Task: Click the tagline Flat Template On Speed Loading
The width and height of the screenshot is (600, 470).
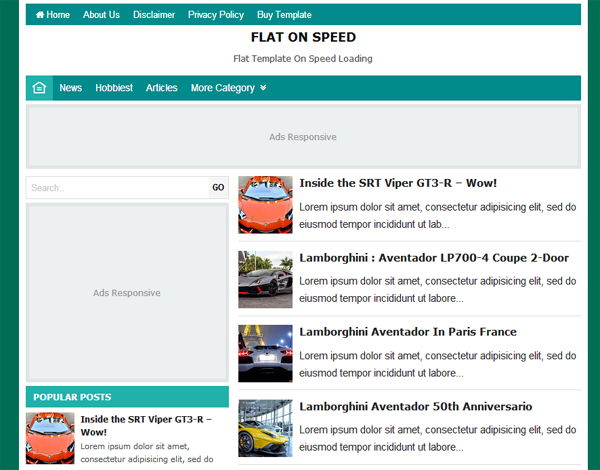Action: [303, 59]
